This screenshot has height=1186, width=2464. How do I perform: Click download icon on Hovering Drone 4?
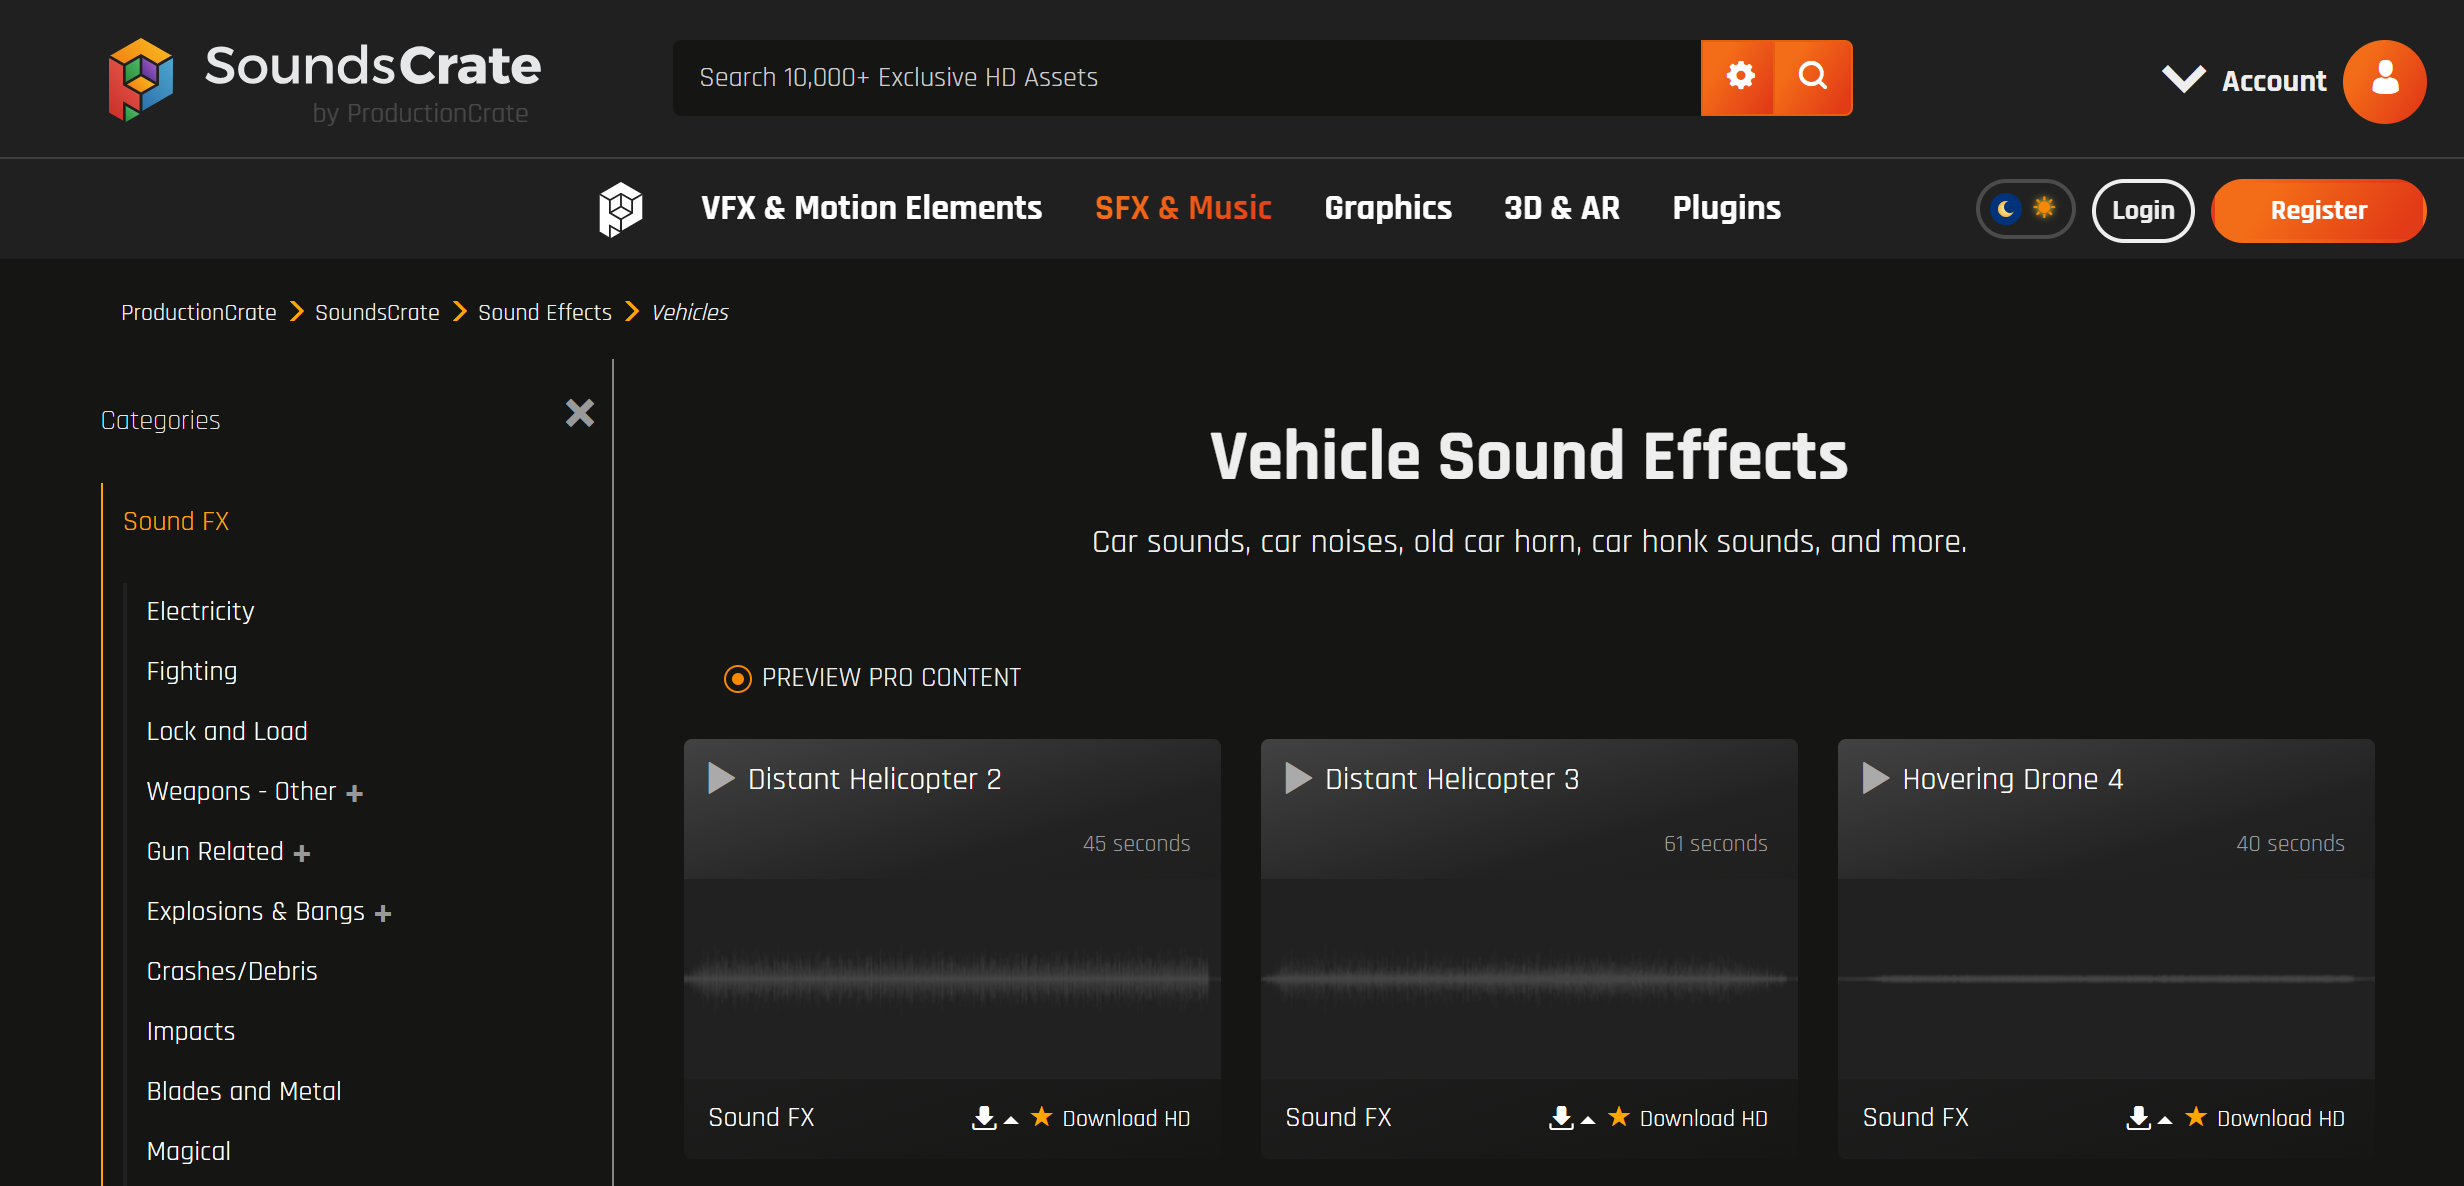coord(2138,1118)
